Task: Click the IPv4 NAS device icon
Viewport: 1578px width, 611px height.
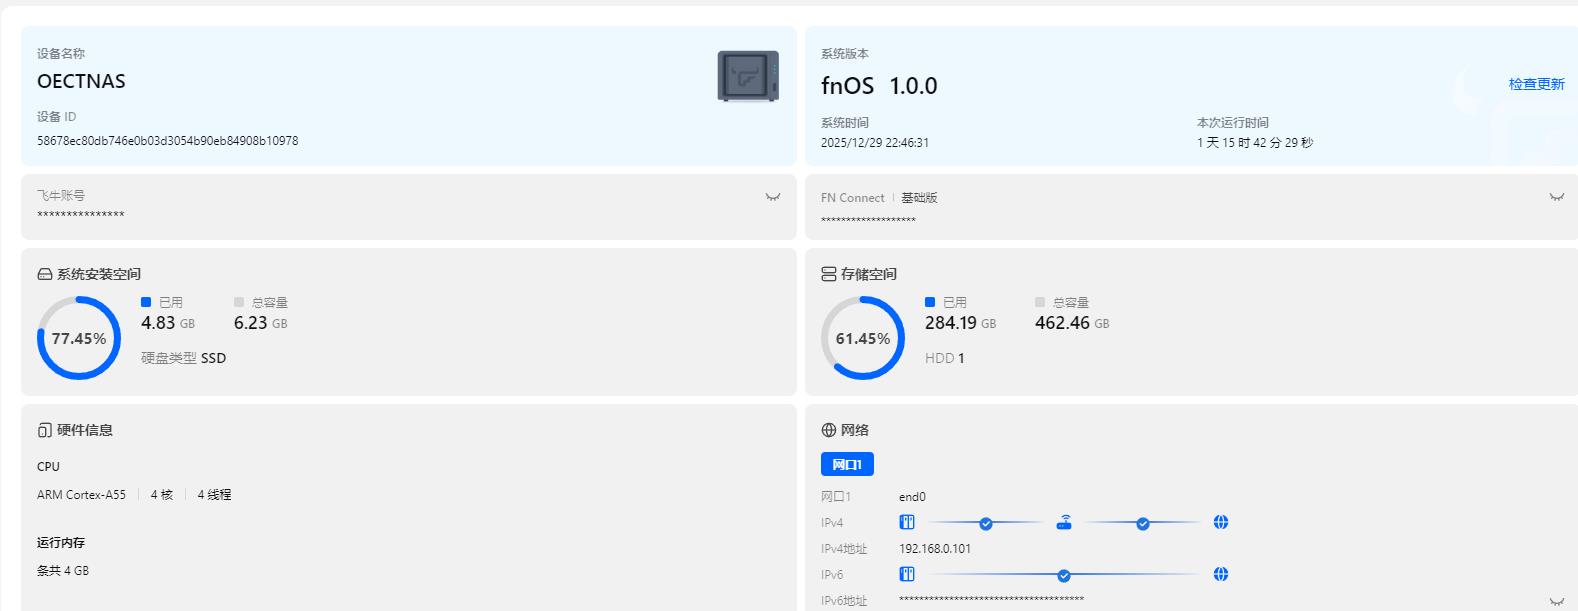Action: (x=907, y=522)
